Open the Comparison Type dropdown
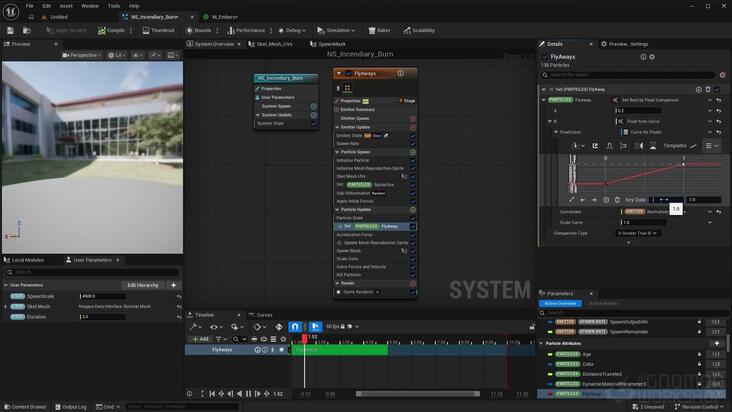This screenshot has width=732, height=412. pos(637,233)
